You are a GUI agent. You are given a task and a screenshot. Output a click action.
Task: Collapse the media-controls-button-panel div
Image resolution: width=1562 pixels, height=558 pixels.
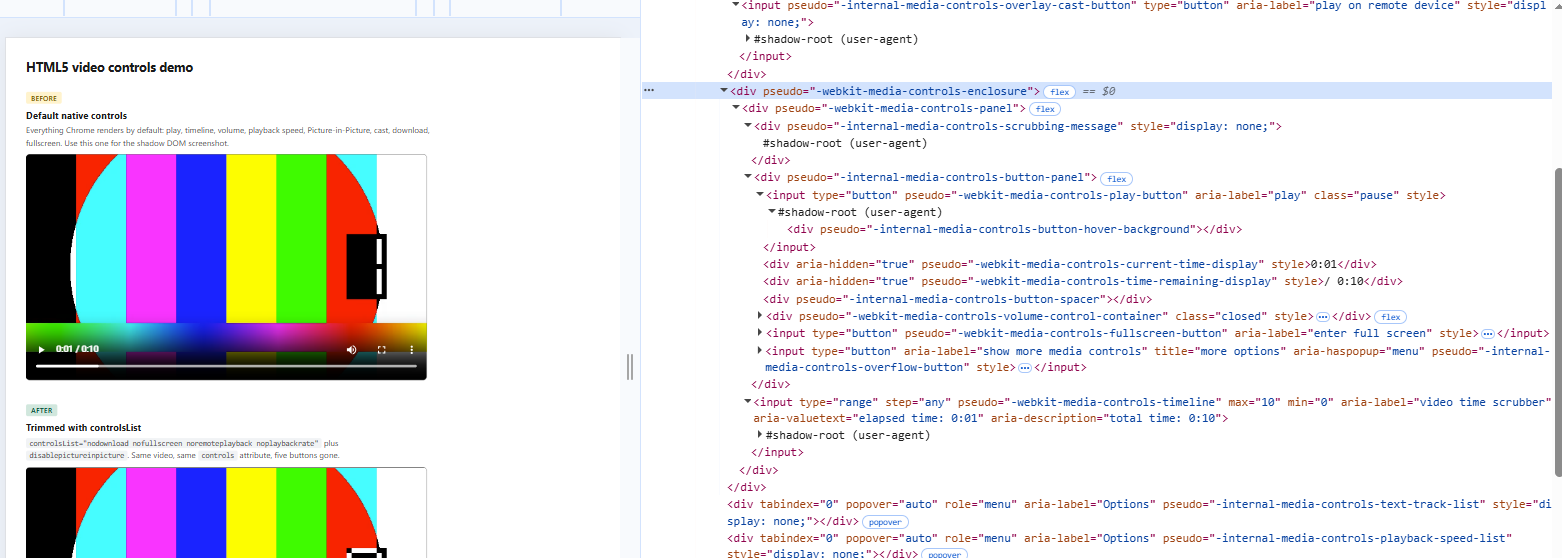[748, 178]
